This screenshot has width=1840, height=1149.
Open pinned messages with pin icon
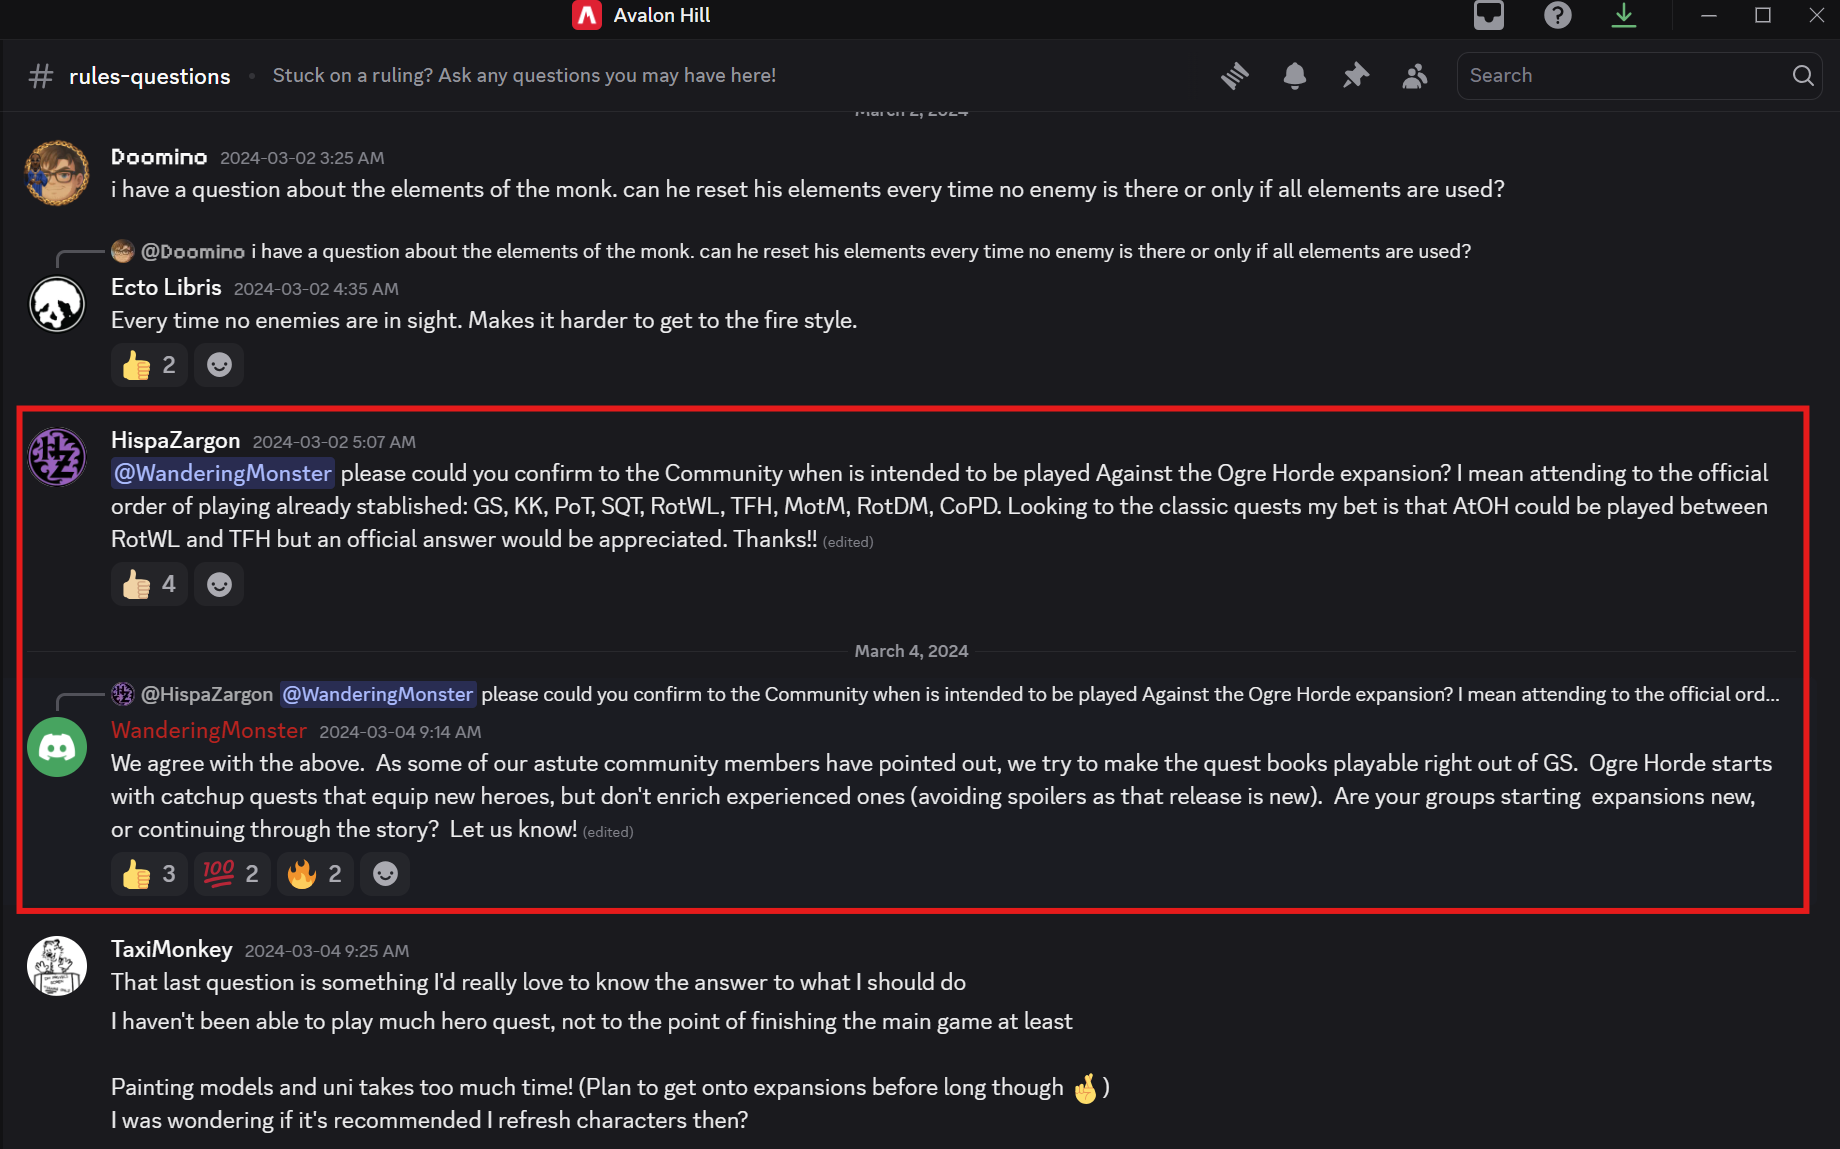[x=1355, y=76]
